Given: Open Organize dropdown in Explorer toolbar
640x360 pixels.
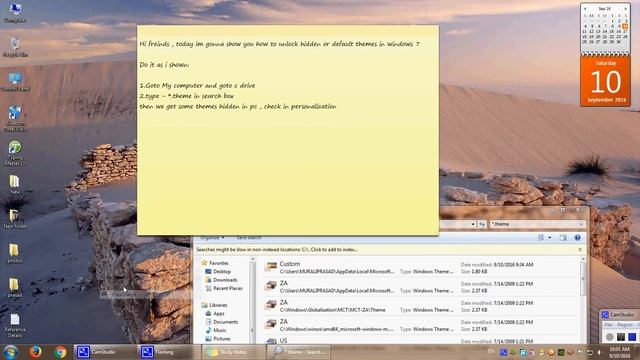Looking at the screenshot, I should coord(212,237).
